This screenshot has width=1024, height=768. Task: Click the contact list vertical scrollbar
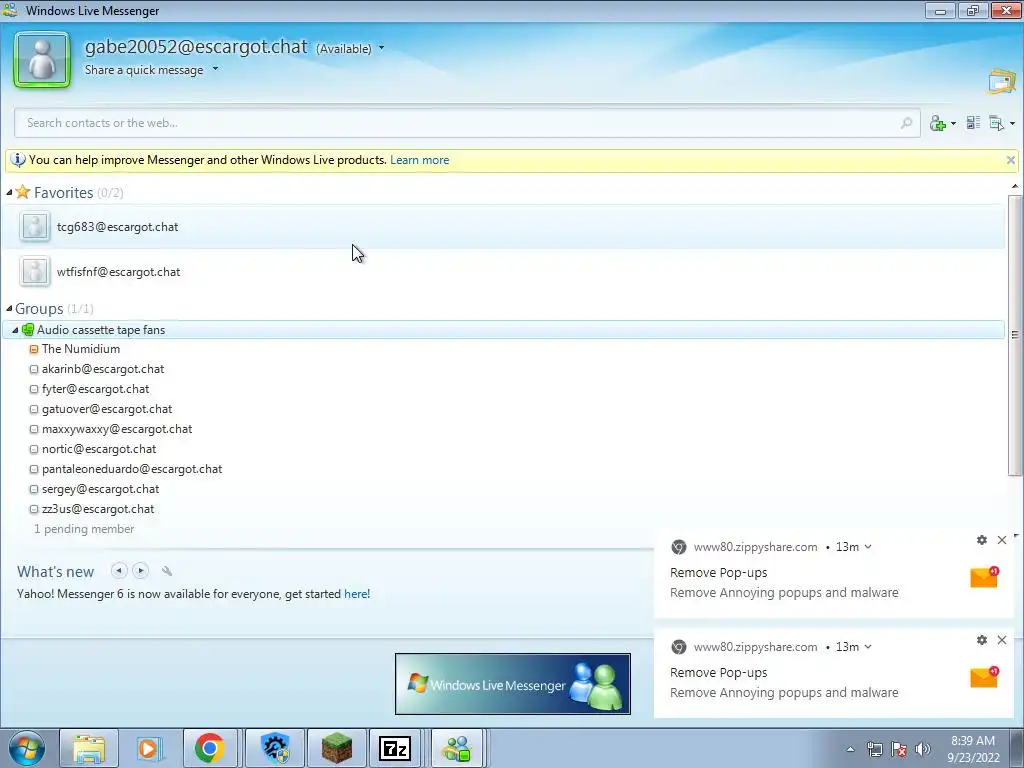click(1014, 335)
